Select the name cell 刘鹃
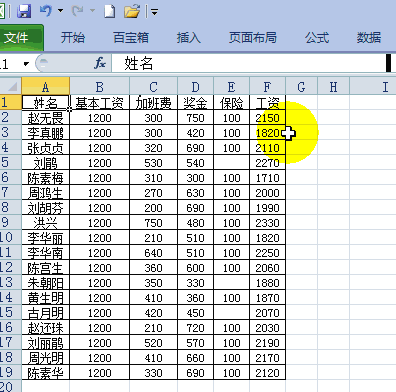The height and width of the screenshot is (392, 396). 46,162
